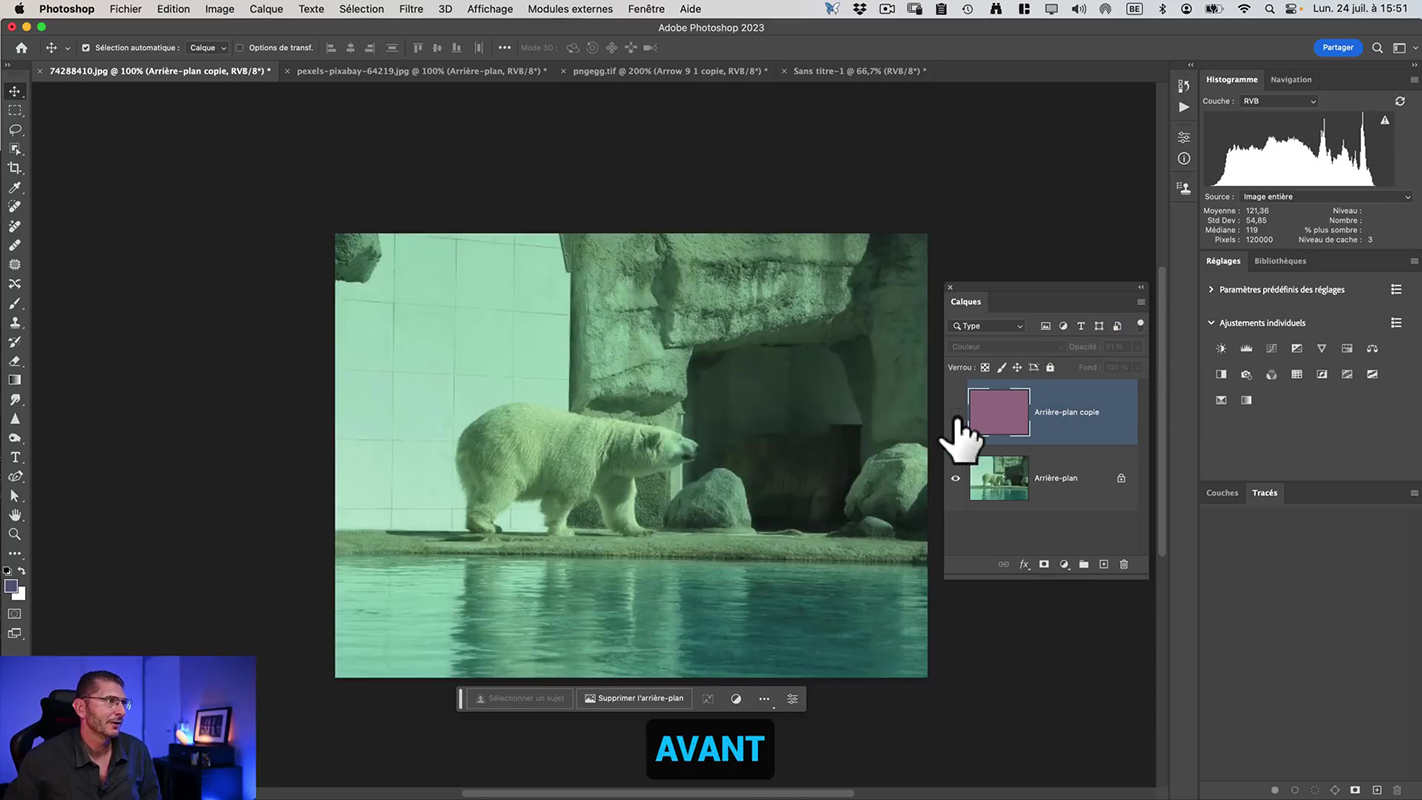Viewport: 1422px width, 800px height.
Task: Check Options de transf. checkbox
Action: pos(239,48)
